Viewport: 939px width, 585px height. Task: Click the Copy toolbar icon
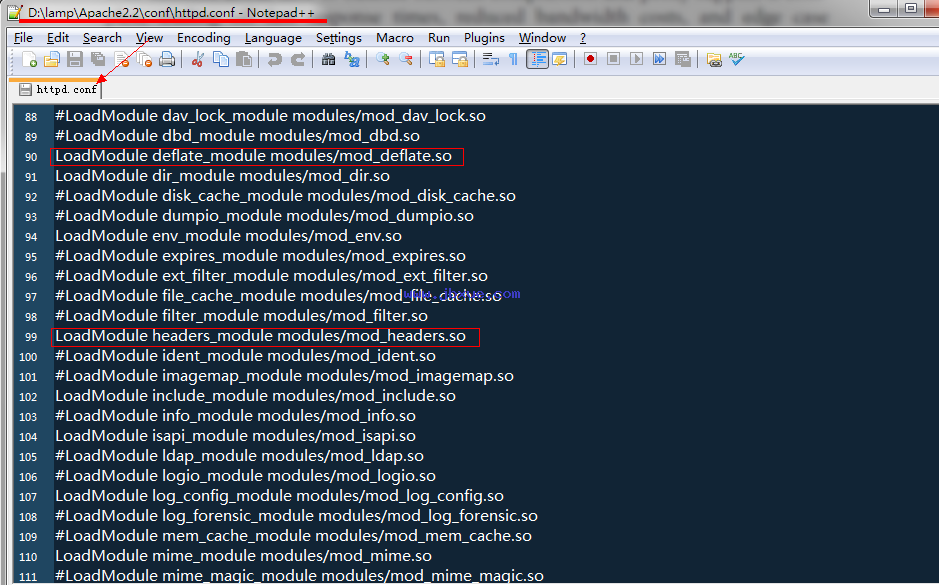click(221, 59)
